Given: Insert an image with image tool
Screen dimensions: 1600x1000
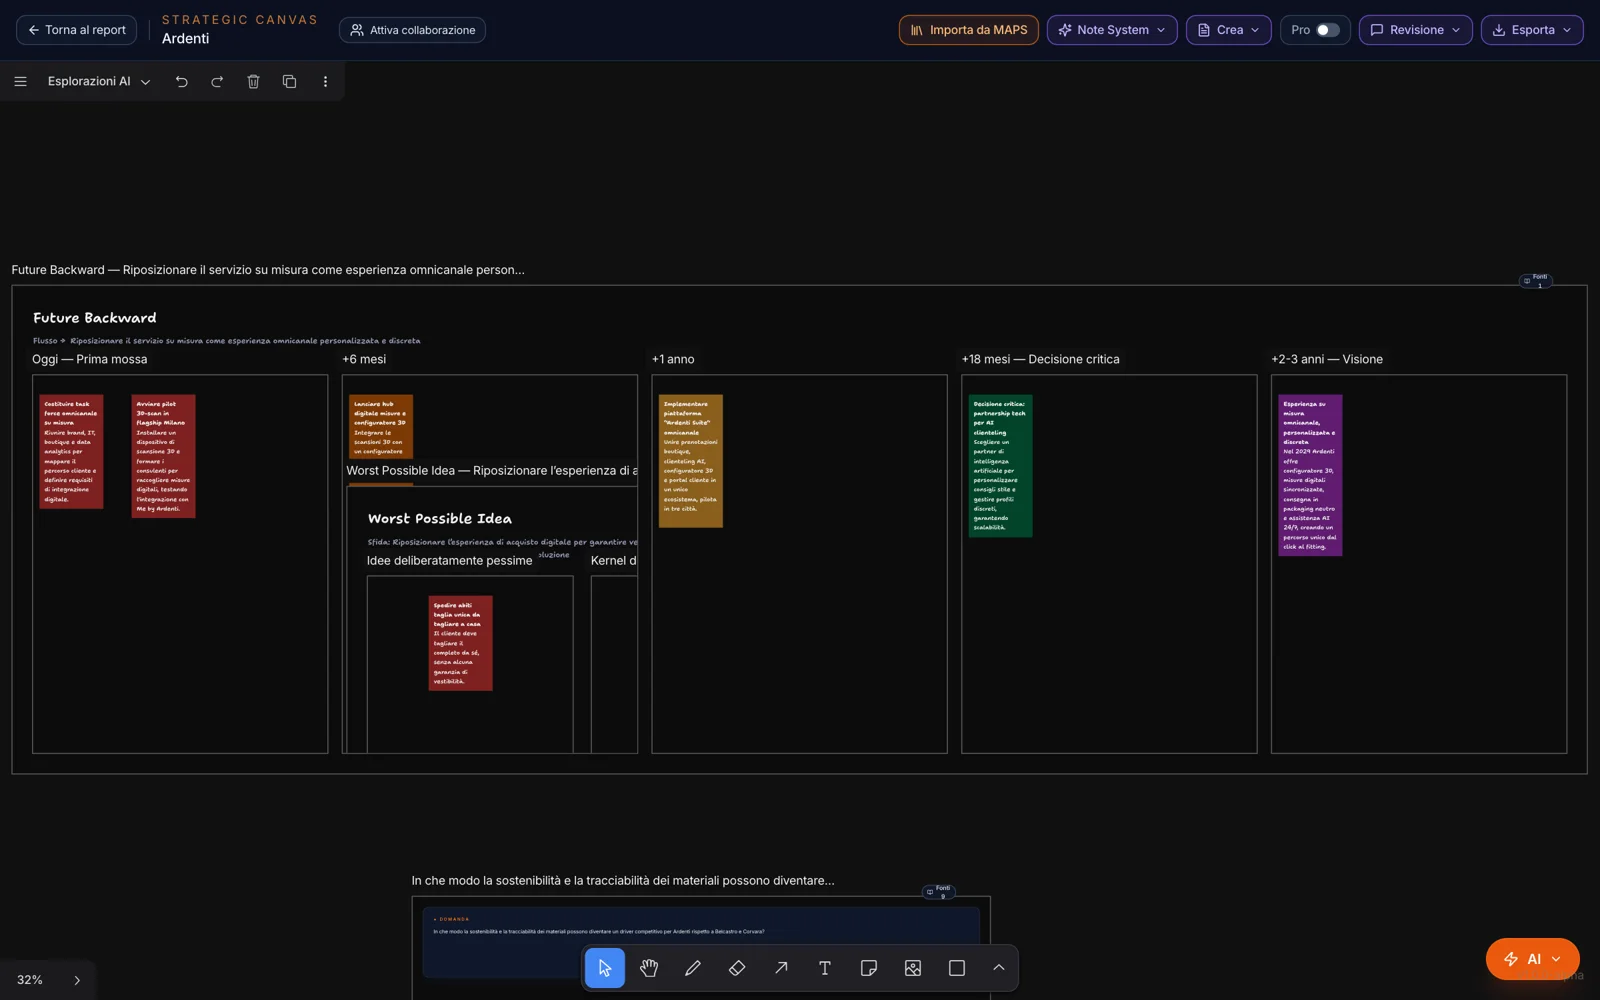Looking at the screenshot, I should tap(913, 968).
